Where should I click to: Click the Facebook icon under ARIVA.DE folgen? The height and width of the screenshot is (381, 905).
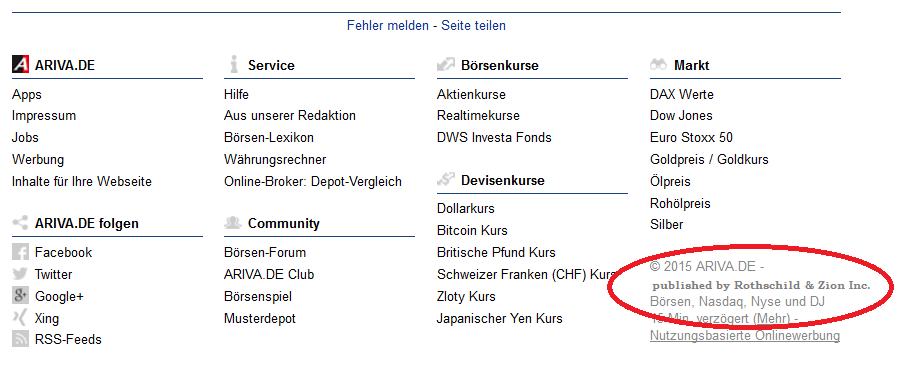[20, 252]
